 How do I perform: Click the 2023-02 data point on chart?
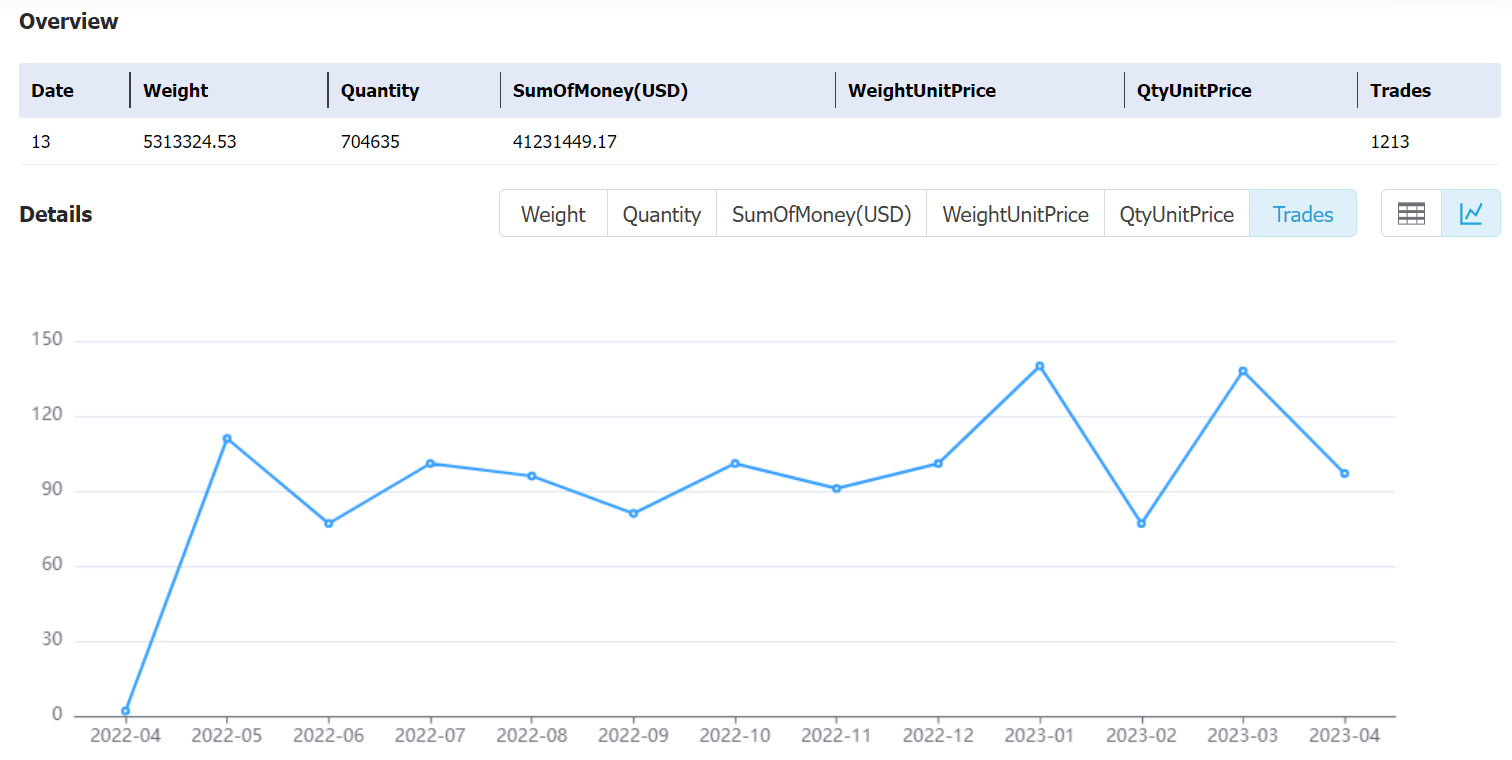pyautogui.click(x=1141, y=523)
